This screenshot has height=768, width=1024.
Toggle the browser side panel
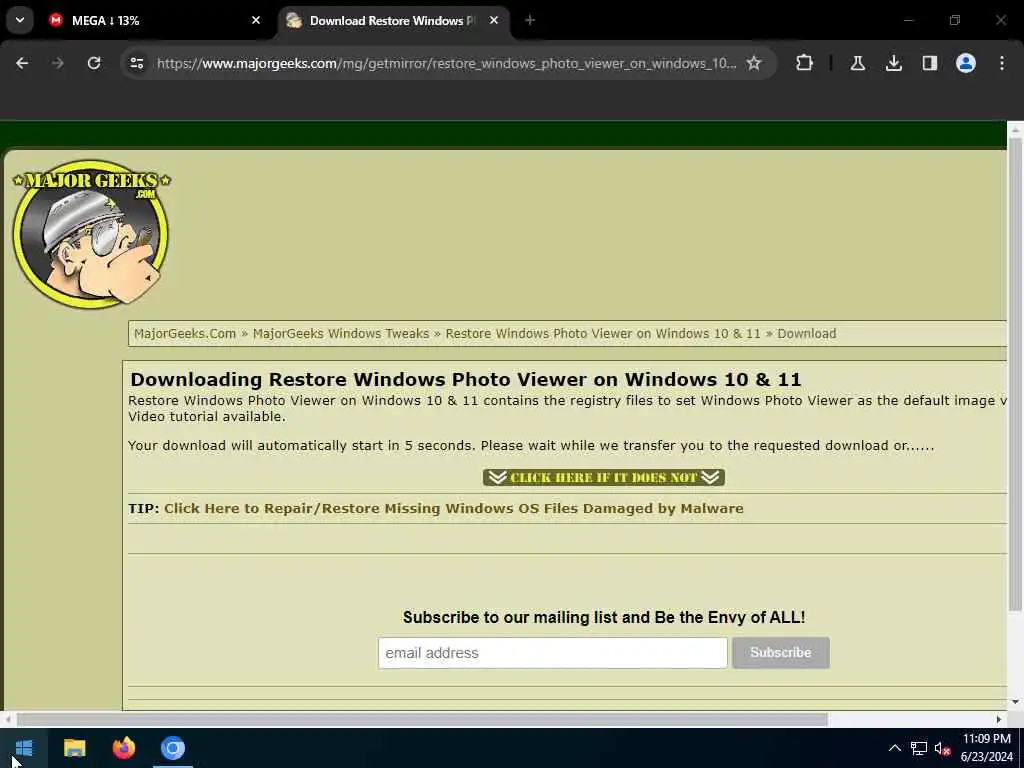click(x=930, y=63)
